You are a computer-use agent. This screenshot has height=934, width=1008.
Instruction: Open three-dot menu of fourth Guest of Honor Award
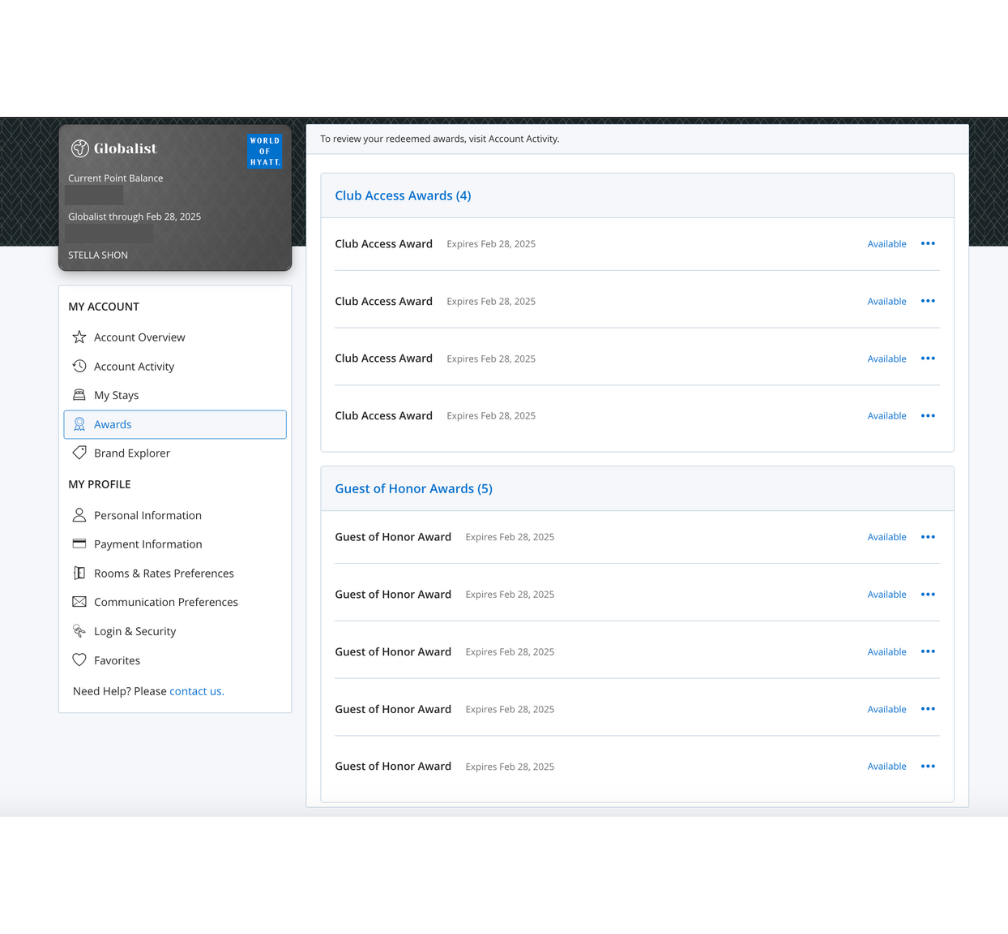click(x=928, y=709)
